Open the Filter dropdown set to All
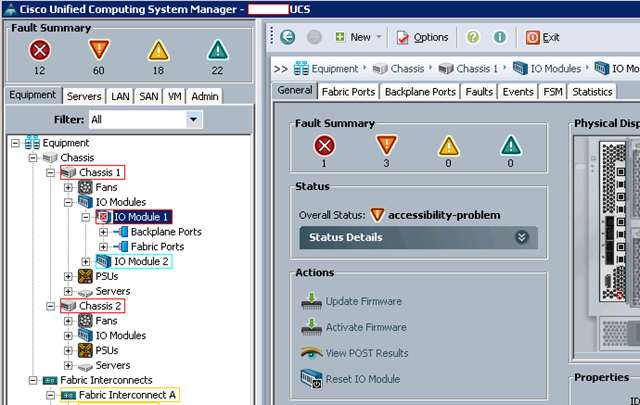 pyautogui.click(x=146, y=120)
